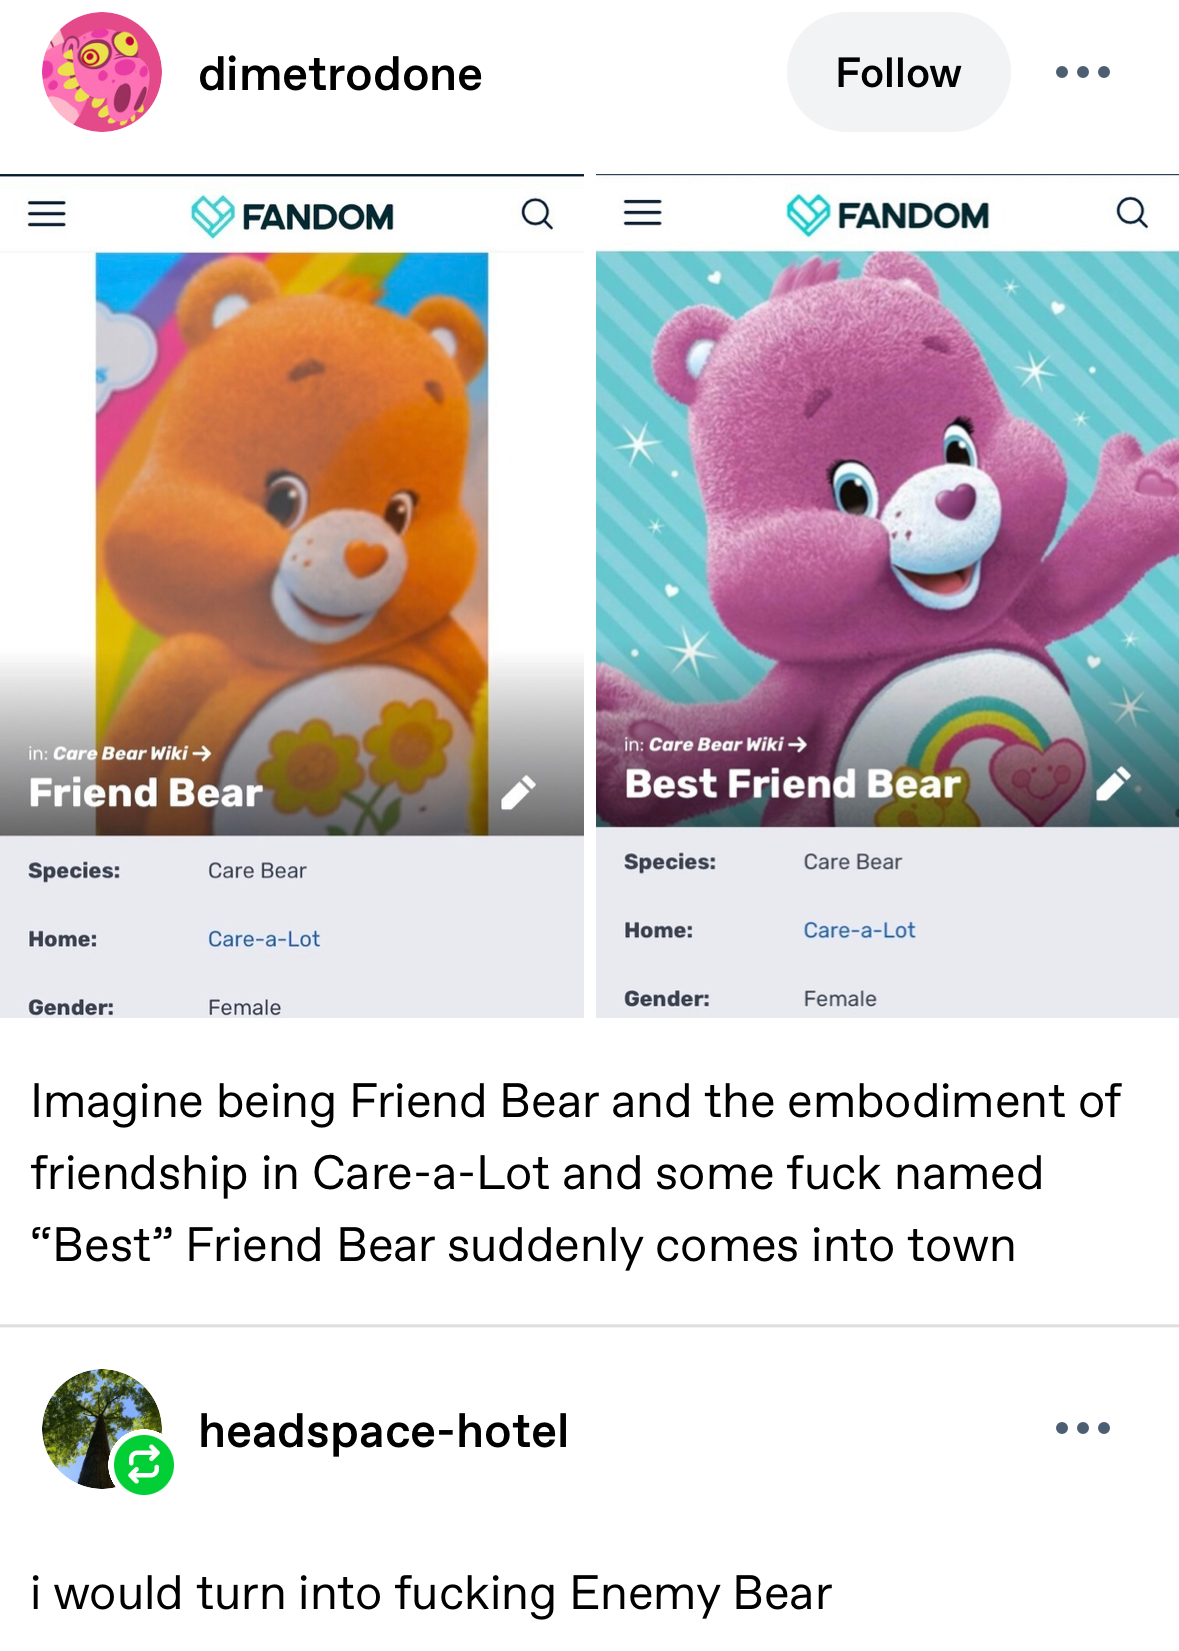The height and width of the screenshot is (1651, 1179).
Task: Click the Friend Bear edit pencil icon
Action: click(518, 792)
